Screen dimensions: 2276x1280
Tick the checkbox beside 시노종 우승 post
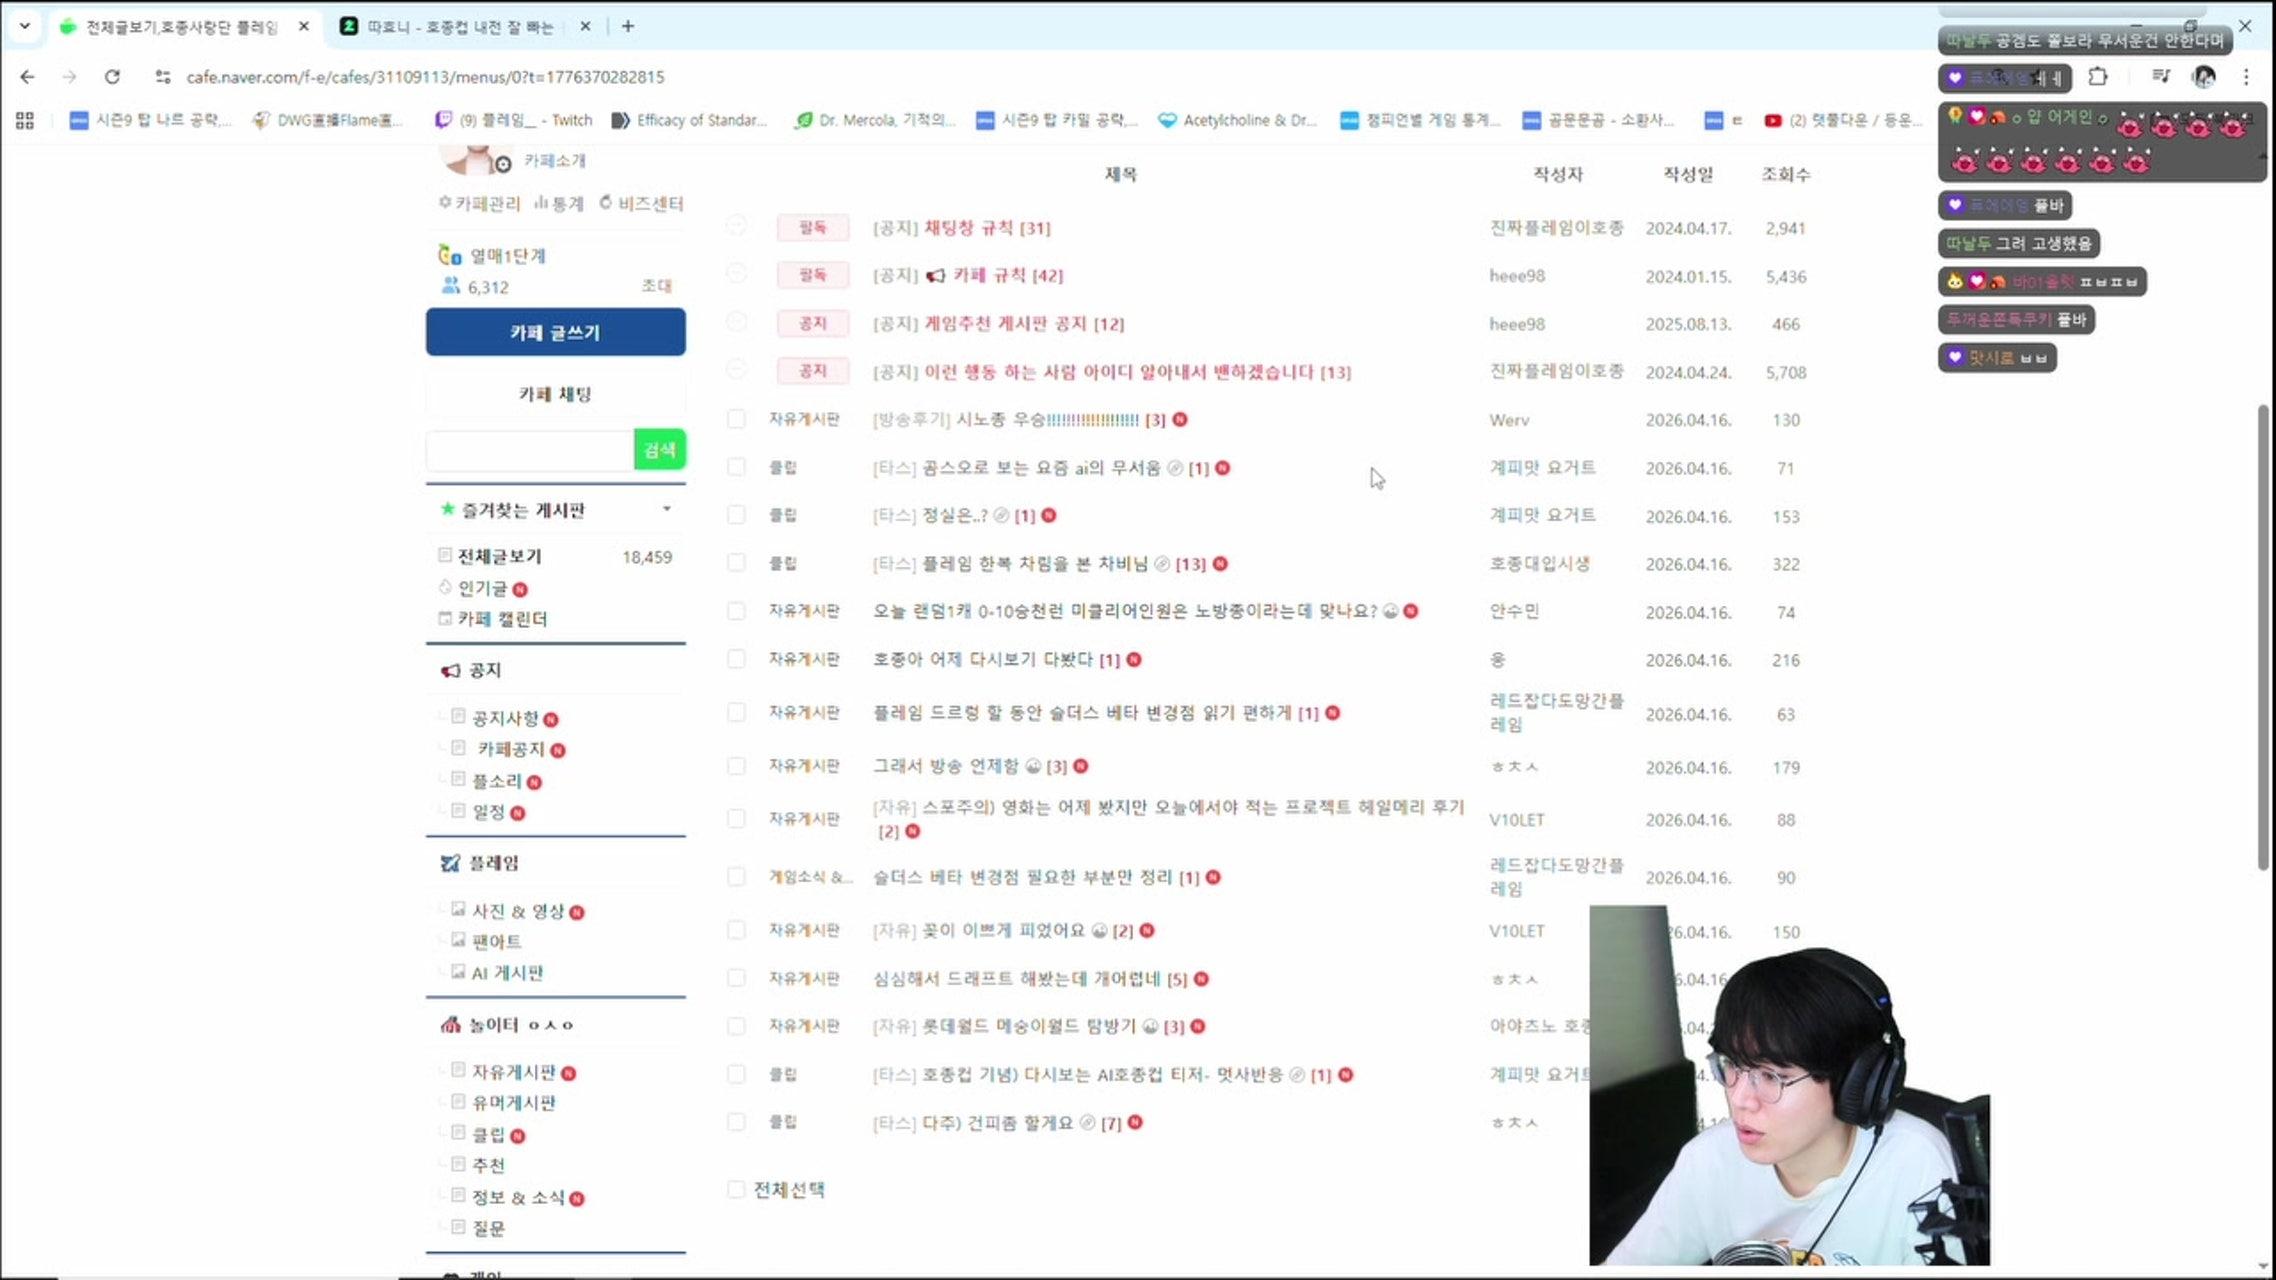click(x=737, y=420)
